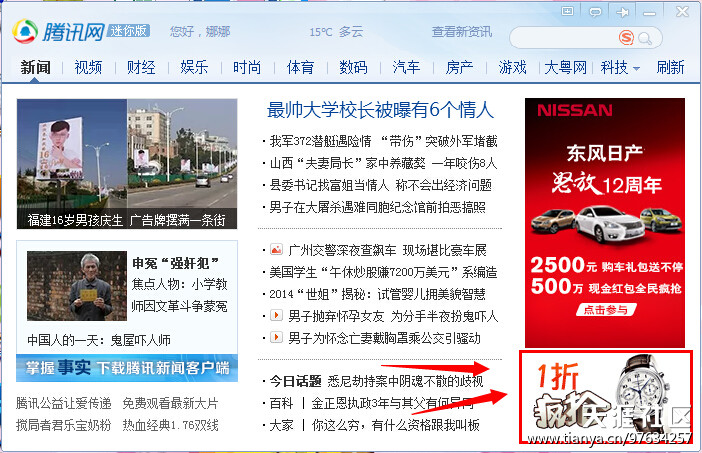702x453 pixels.
Task: Open news 广州交警深夜查飙车
Action: [x=387, y=250]
